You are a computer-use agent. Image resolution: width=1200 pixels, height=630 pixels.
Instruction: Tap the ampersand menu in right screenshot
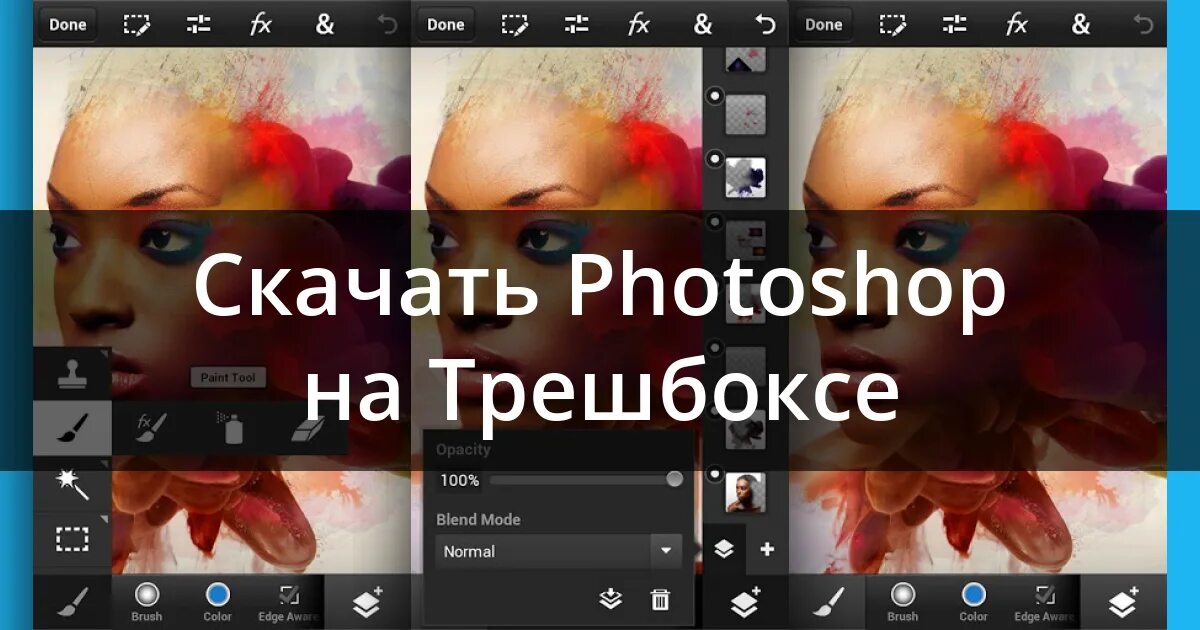click(1081, 24)
